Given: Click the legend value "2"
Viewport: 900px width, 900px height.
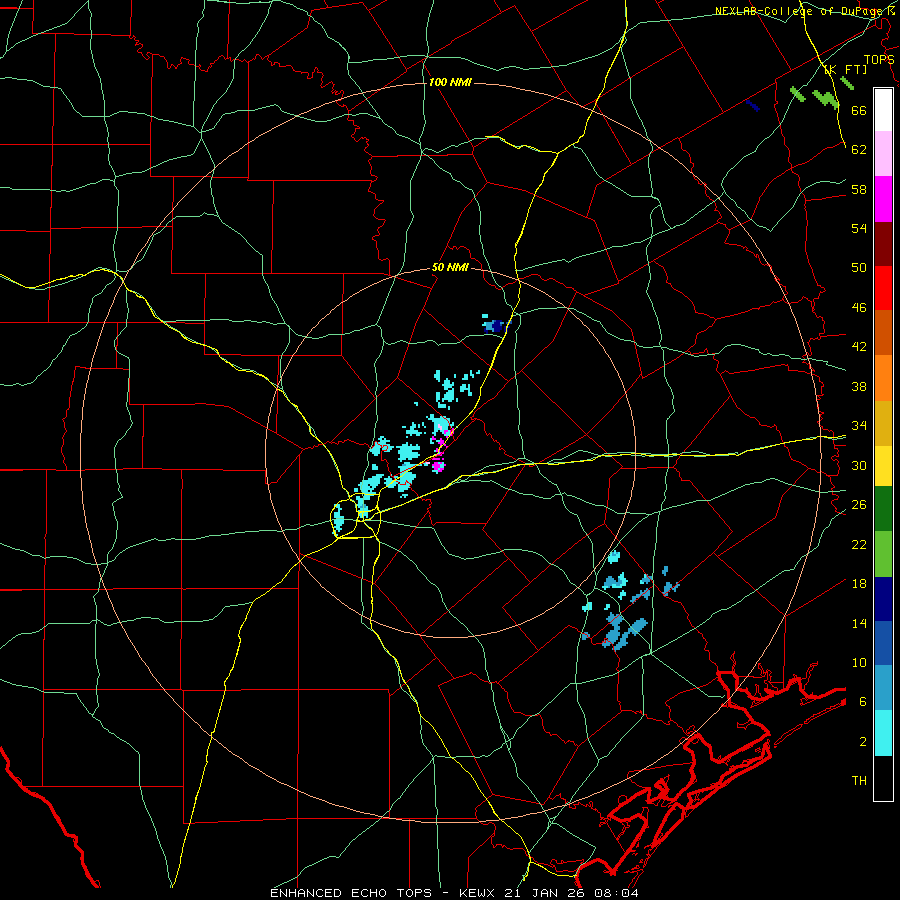Looking at the screenshot, I should (862, 742).
